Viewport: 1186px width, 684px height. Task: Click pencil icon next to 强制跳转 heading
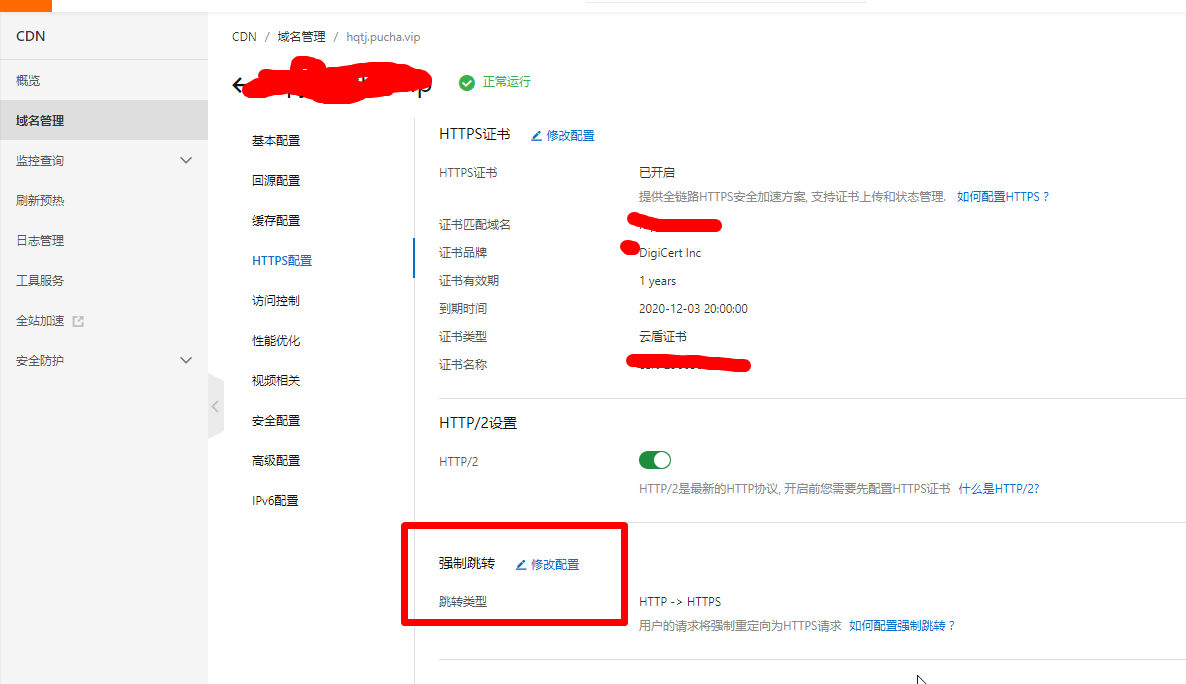[x=521, y=565]
